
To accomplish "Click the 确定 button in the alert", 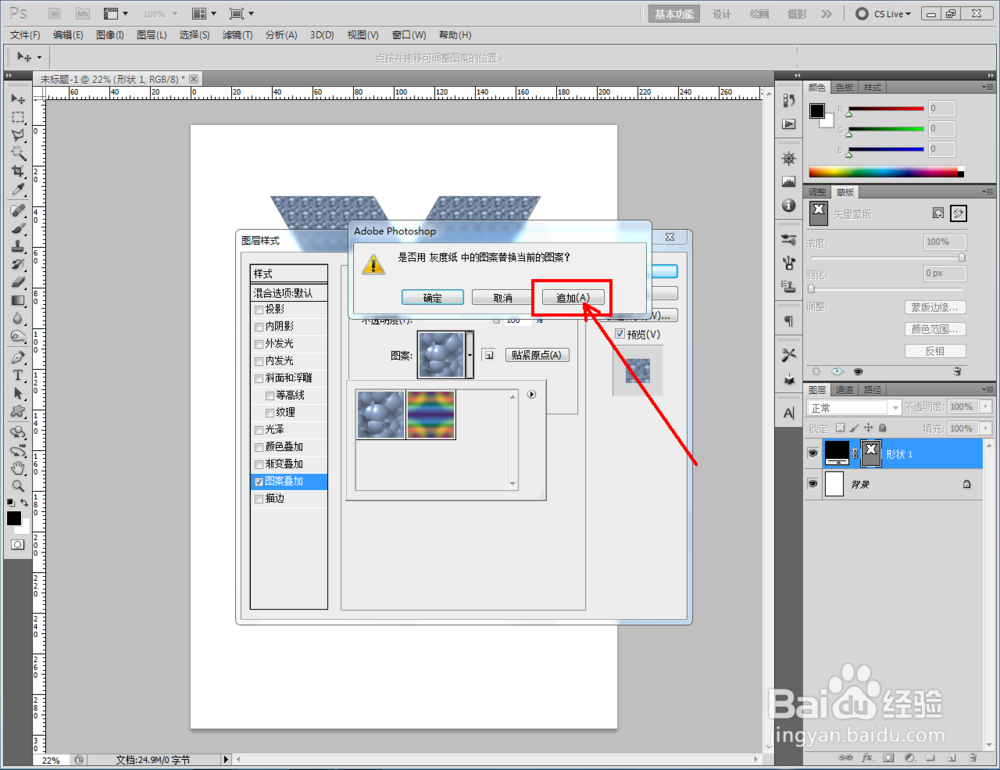I will pyautogui.click(x=432, y=297).
